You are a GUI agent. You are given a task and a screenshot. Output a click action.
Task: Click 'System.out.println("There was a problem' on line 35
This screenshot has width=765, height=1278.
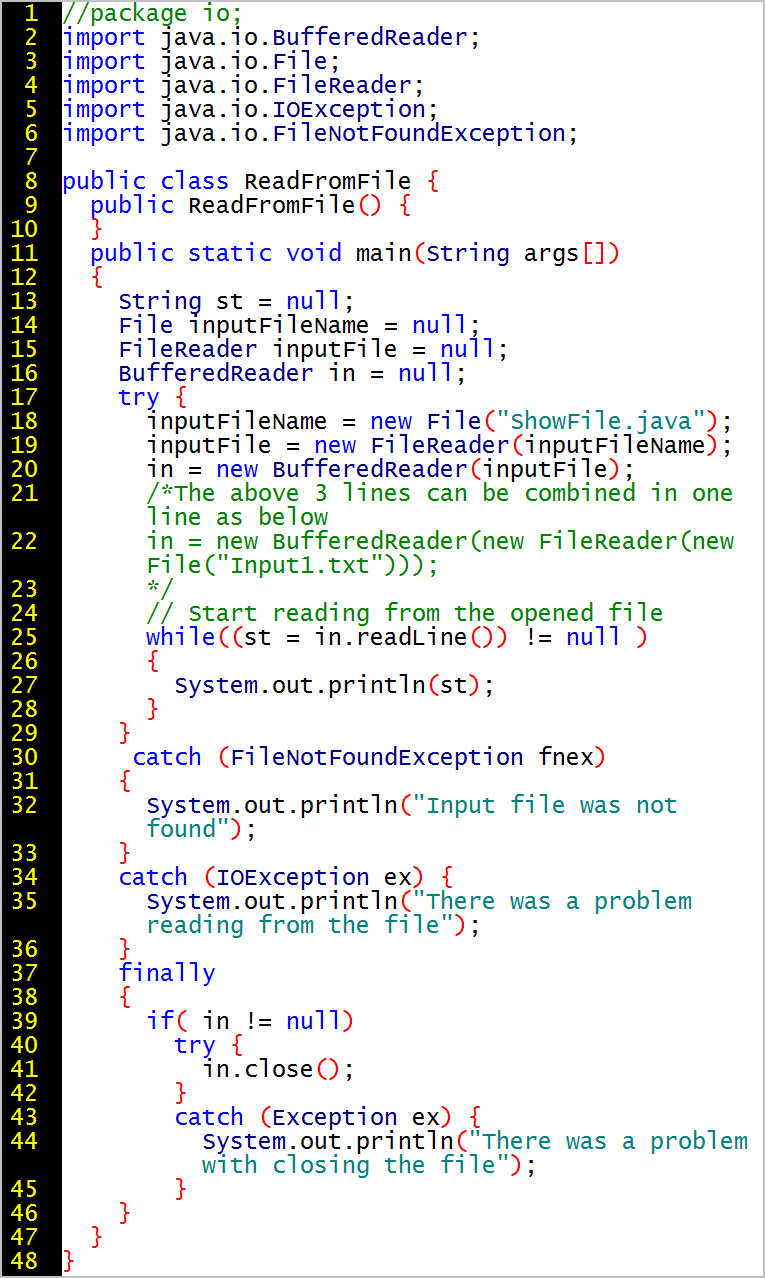click(x=418, y=902)
